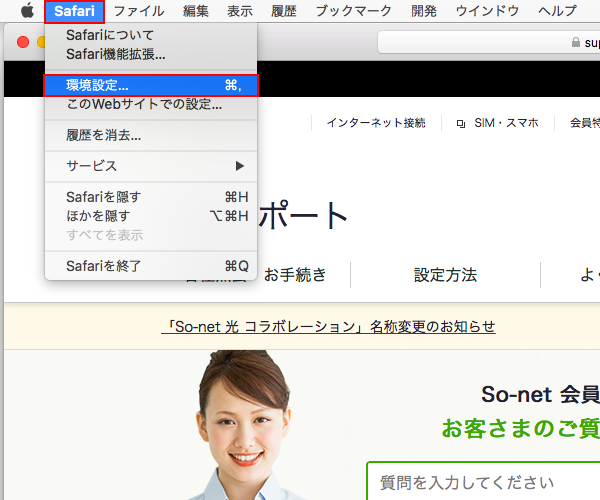The width and height of the screenshot is (600, 500).
Task: Click the lock icon in the address bar
Action: pos(573,43)
